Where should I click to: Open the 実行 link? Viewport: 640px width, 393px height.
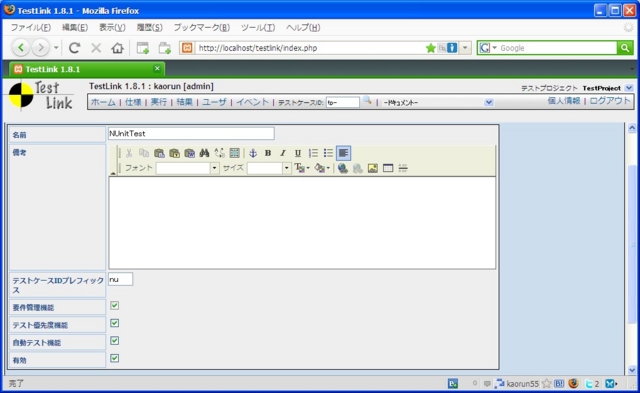click(x=159, y=102)
